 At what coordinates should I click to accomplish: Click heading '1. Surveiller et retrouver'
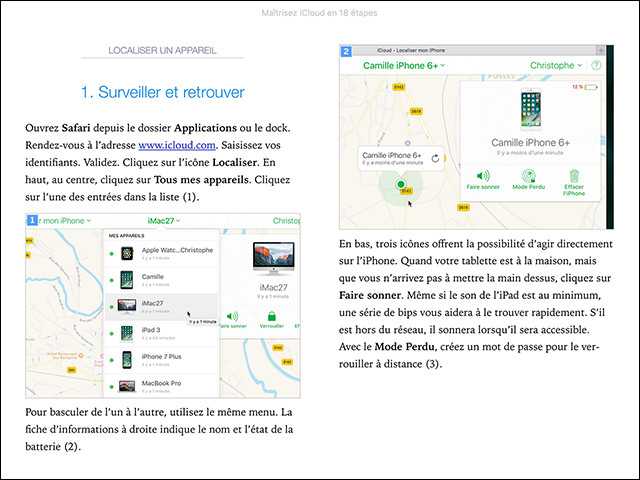162,92
